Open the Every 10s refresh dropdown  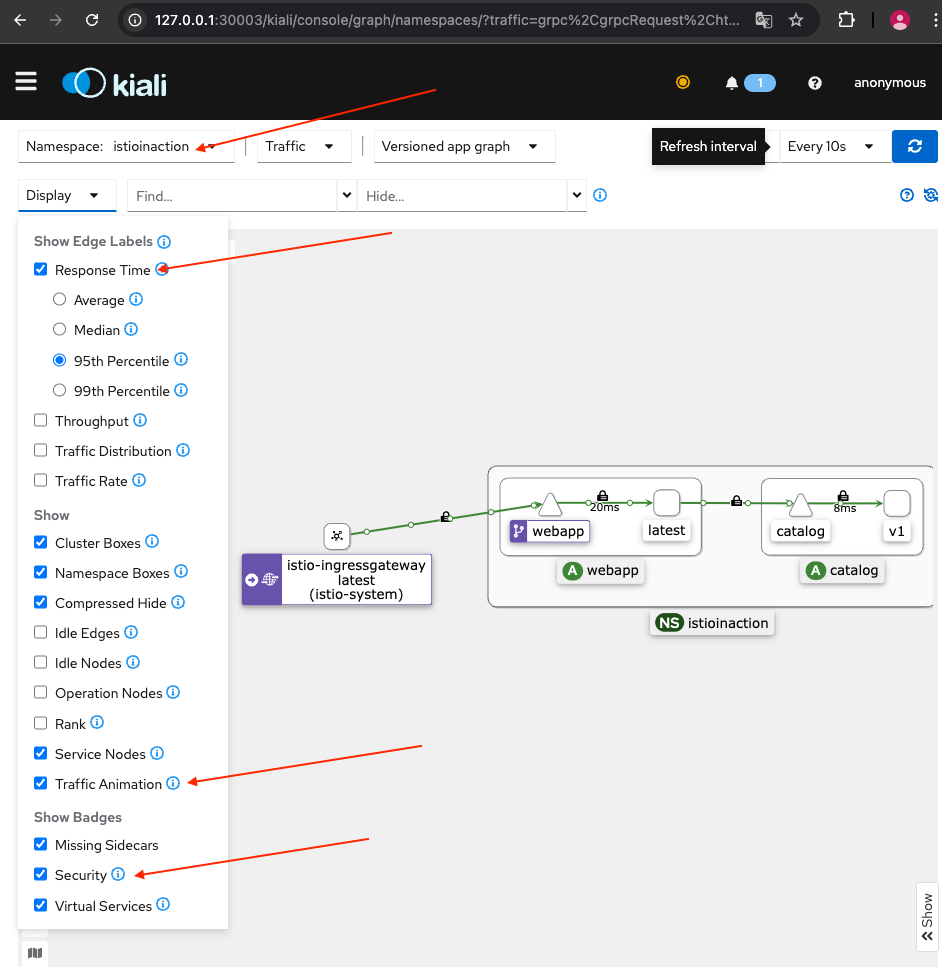[835, 146]
